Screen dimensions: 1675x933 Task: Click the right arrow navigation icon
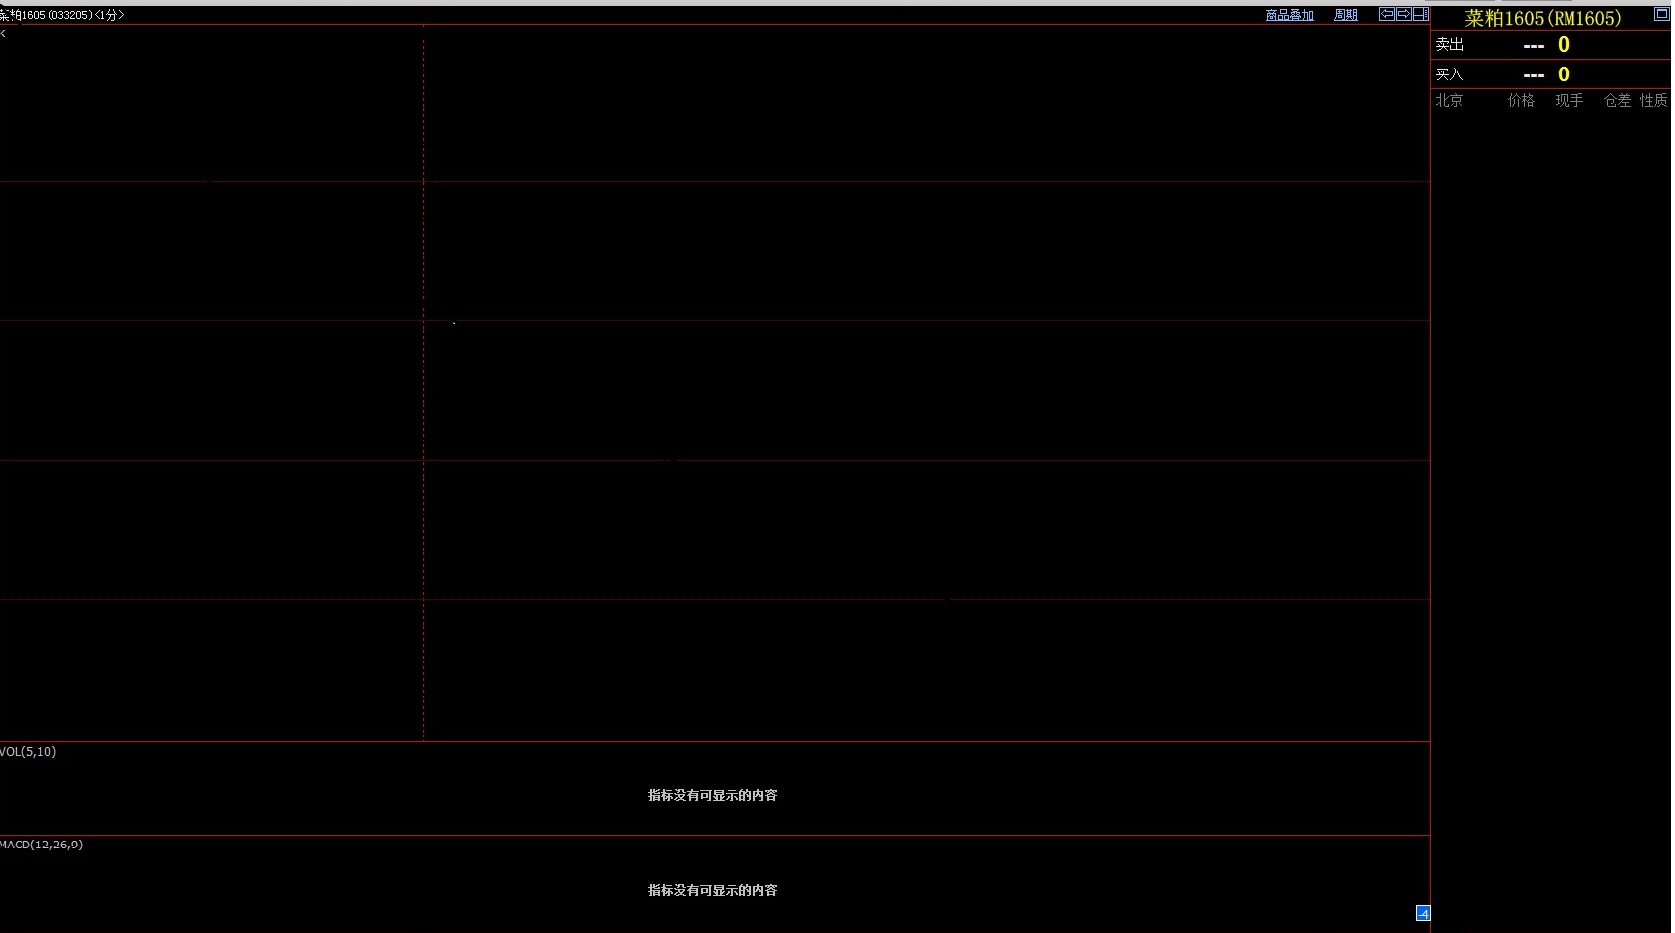click(x=1403, y=14)
